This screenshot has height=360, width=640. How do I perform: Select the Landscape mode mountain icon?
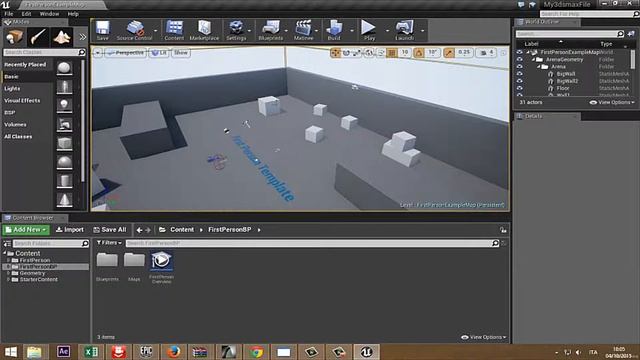62,37
